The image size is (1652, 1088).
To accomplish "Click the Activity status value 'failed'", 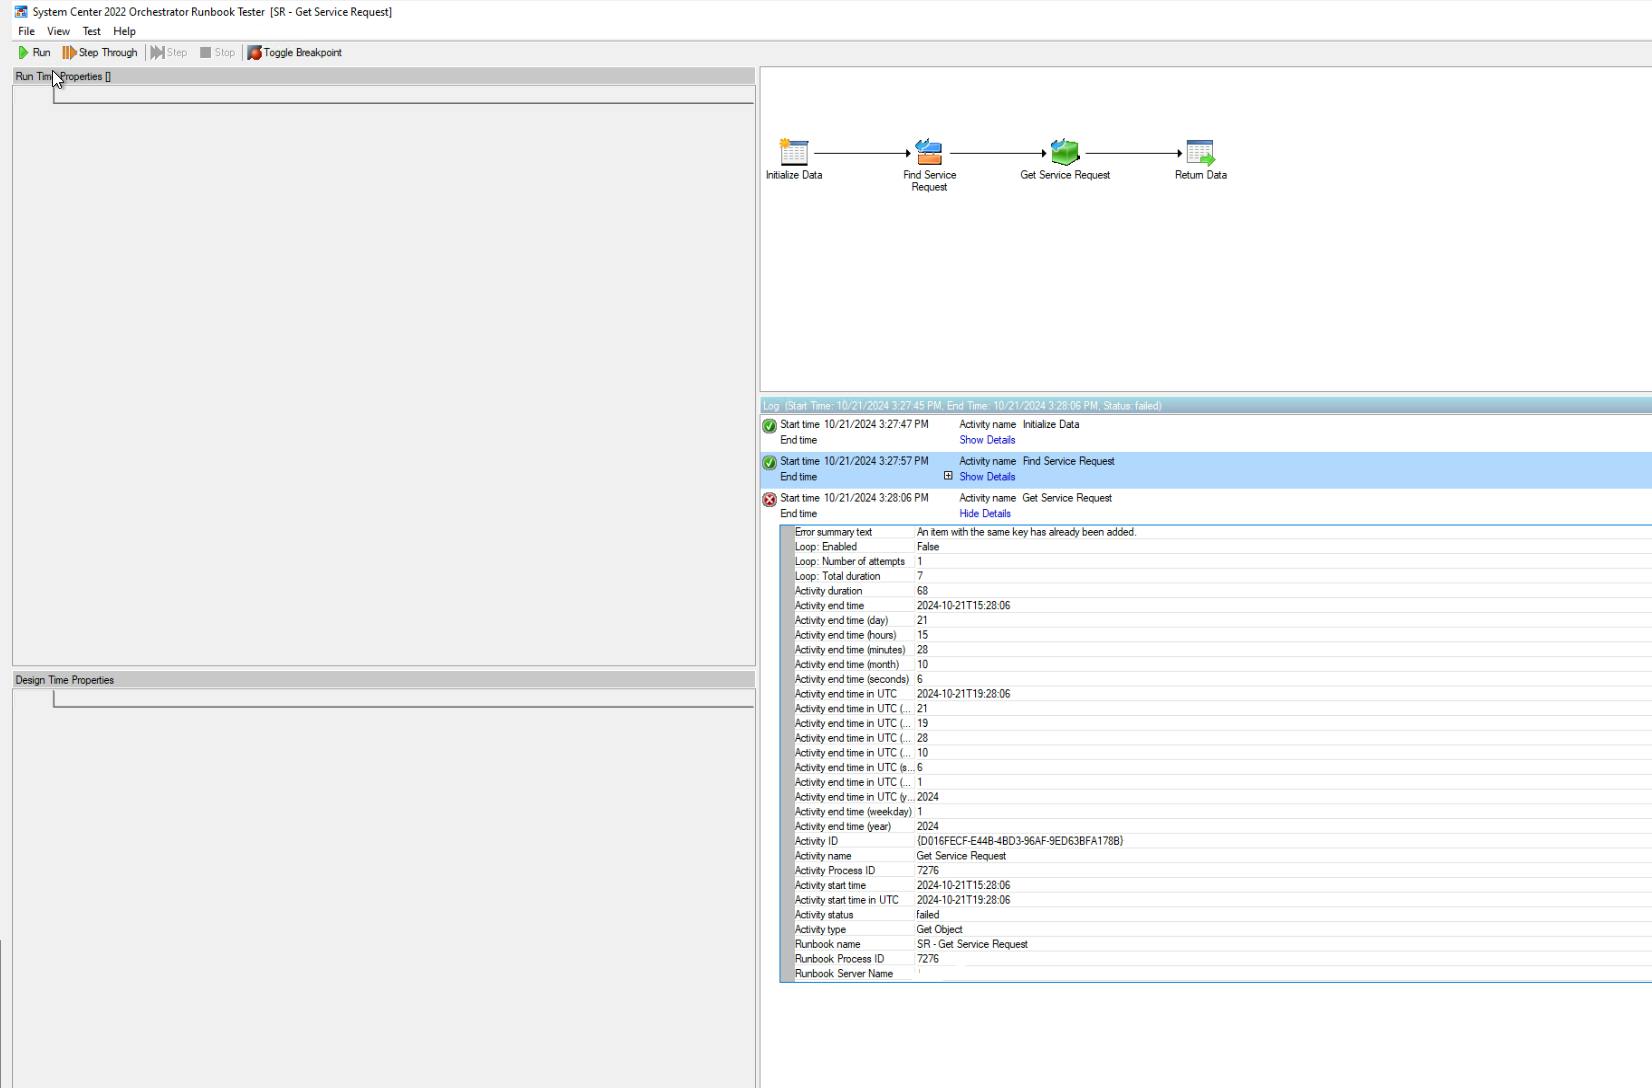I will (x=928, y=915).
